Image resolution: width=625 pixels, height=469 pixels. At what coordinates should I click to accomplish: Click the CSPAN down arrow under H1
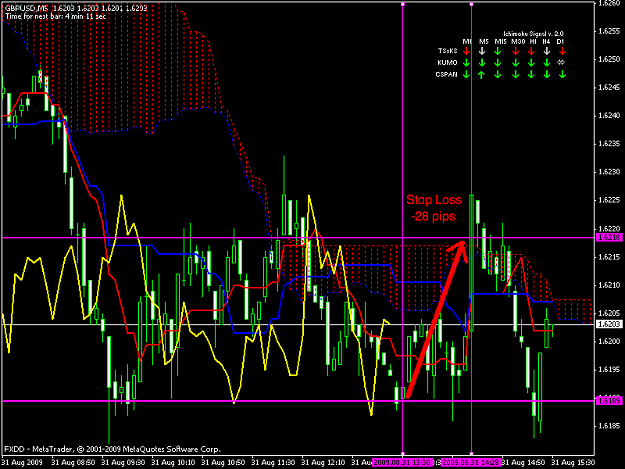[531, 75]
